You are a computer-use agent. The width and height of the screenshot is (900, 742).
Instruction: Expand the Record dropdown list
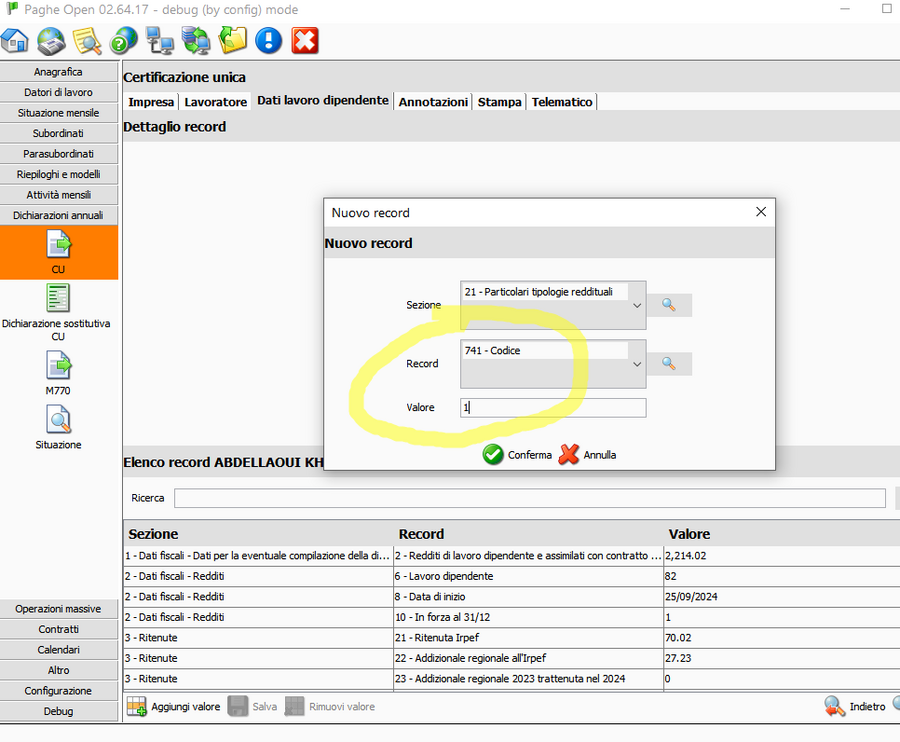point(638,364)
